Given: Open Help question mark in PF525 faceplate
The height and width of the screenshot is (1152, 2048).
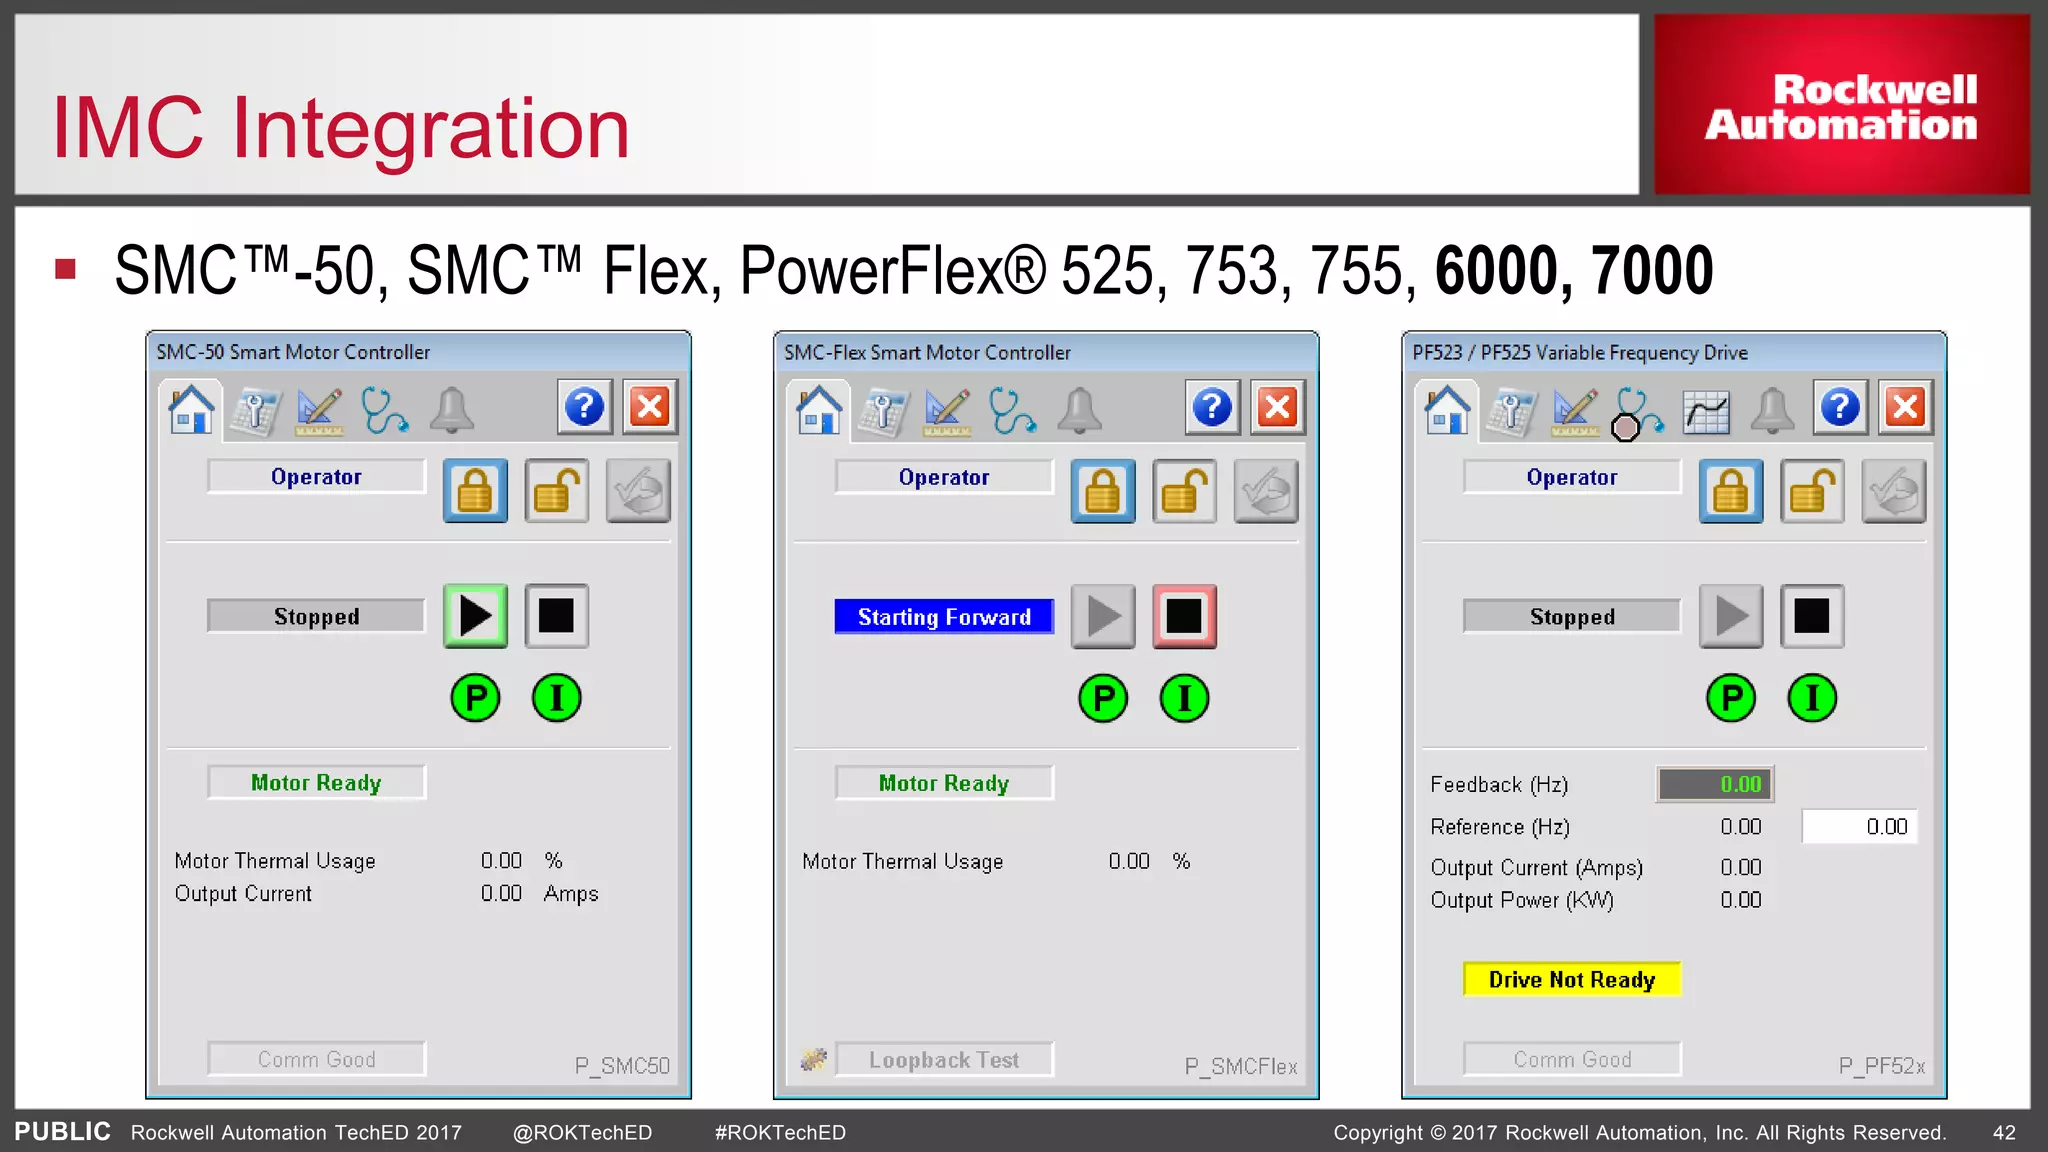Looking at the screenshot, I should 1840,407.
